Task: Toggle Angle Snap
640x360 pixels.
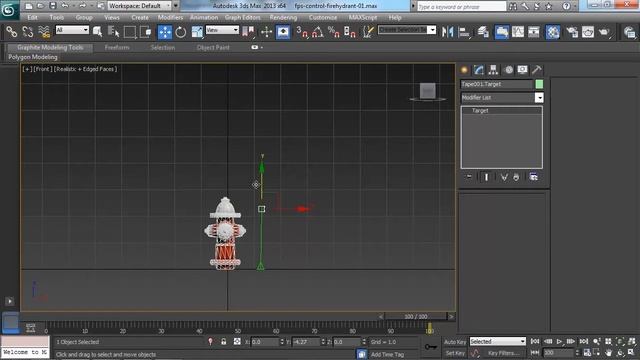Action: 318,31
